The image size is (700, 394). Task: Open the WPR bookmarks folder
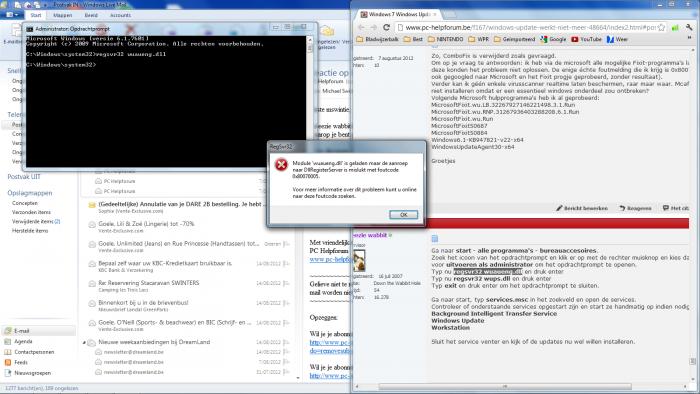pyautogui.click(x=479, y=39)
